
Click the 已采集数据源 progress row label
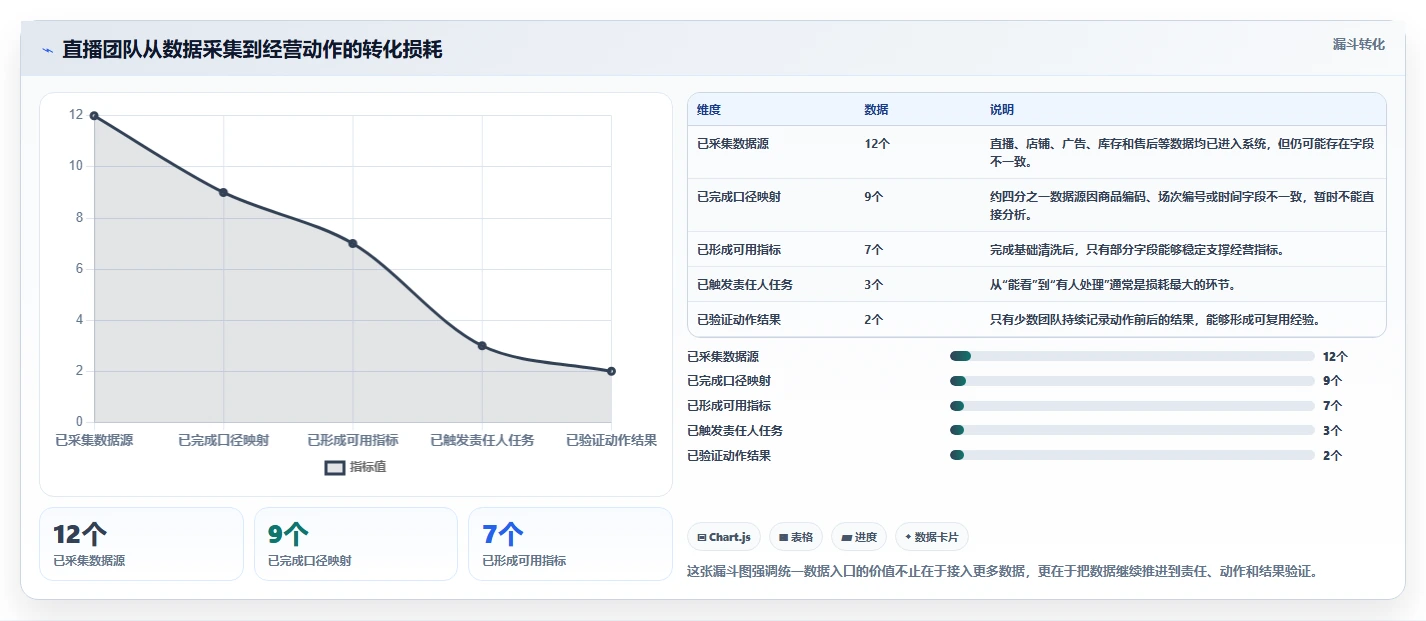click(723, 356)
